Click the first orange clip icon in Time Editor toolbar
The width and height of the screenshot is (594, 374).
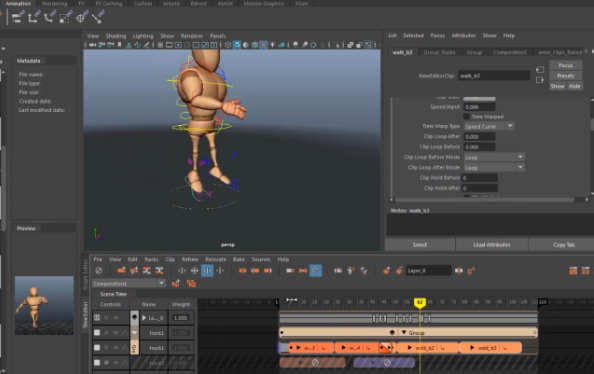tap(121, 271)
